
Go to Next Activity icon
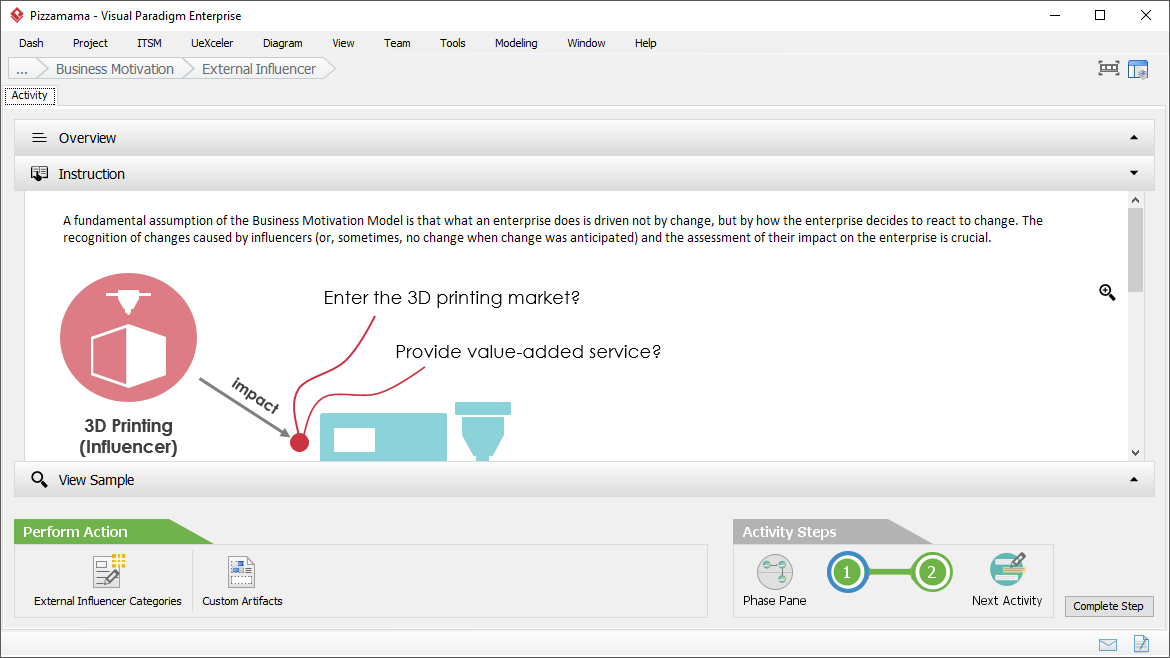pyautogui.click(x=1007, y=570)
